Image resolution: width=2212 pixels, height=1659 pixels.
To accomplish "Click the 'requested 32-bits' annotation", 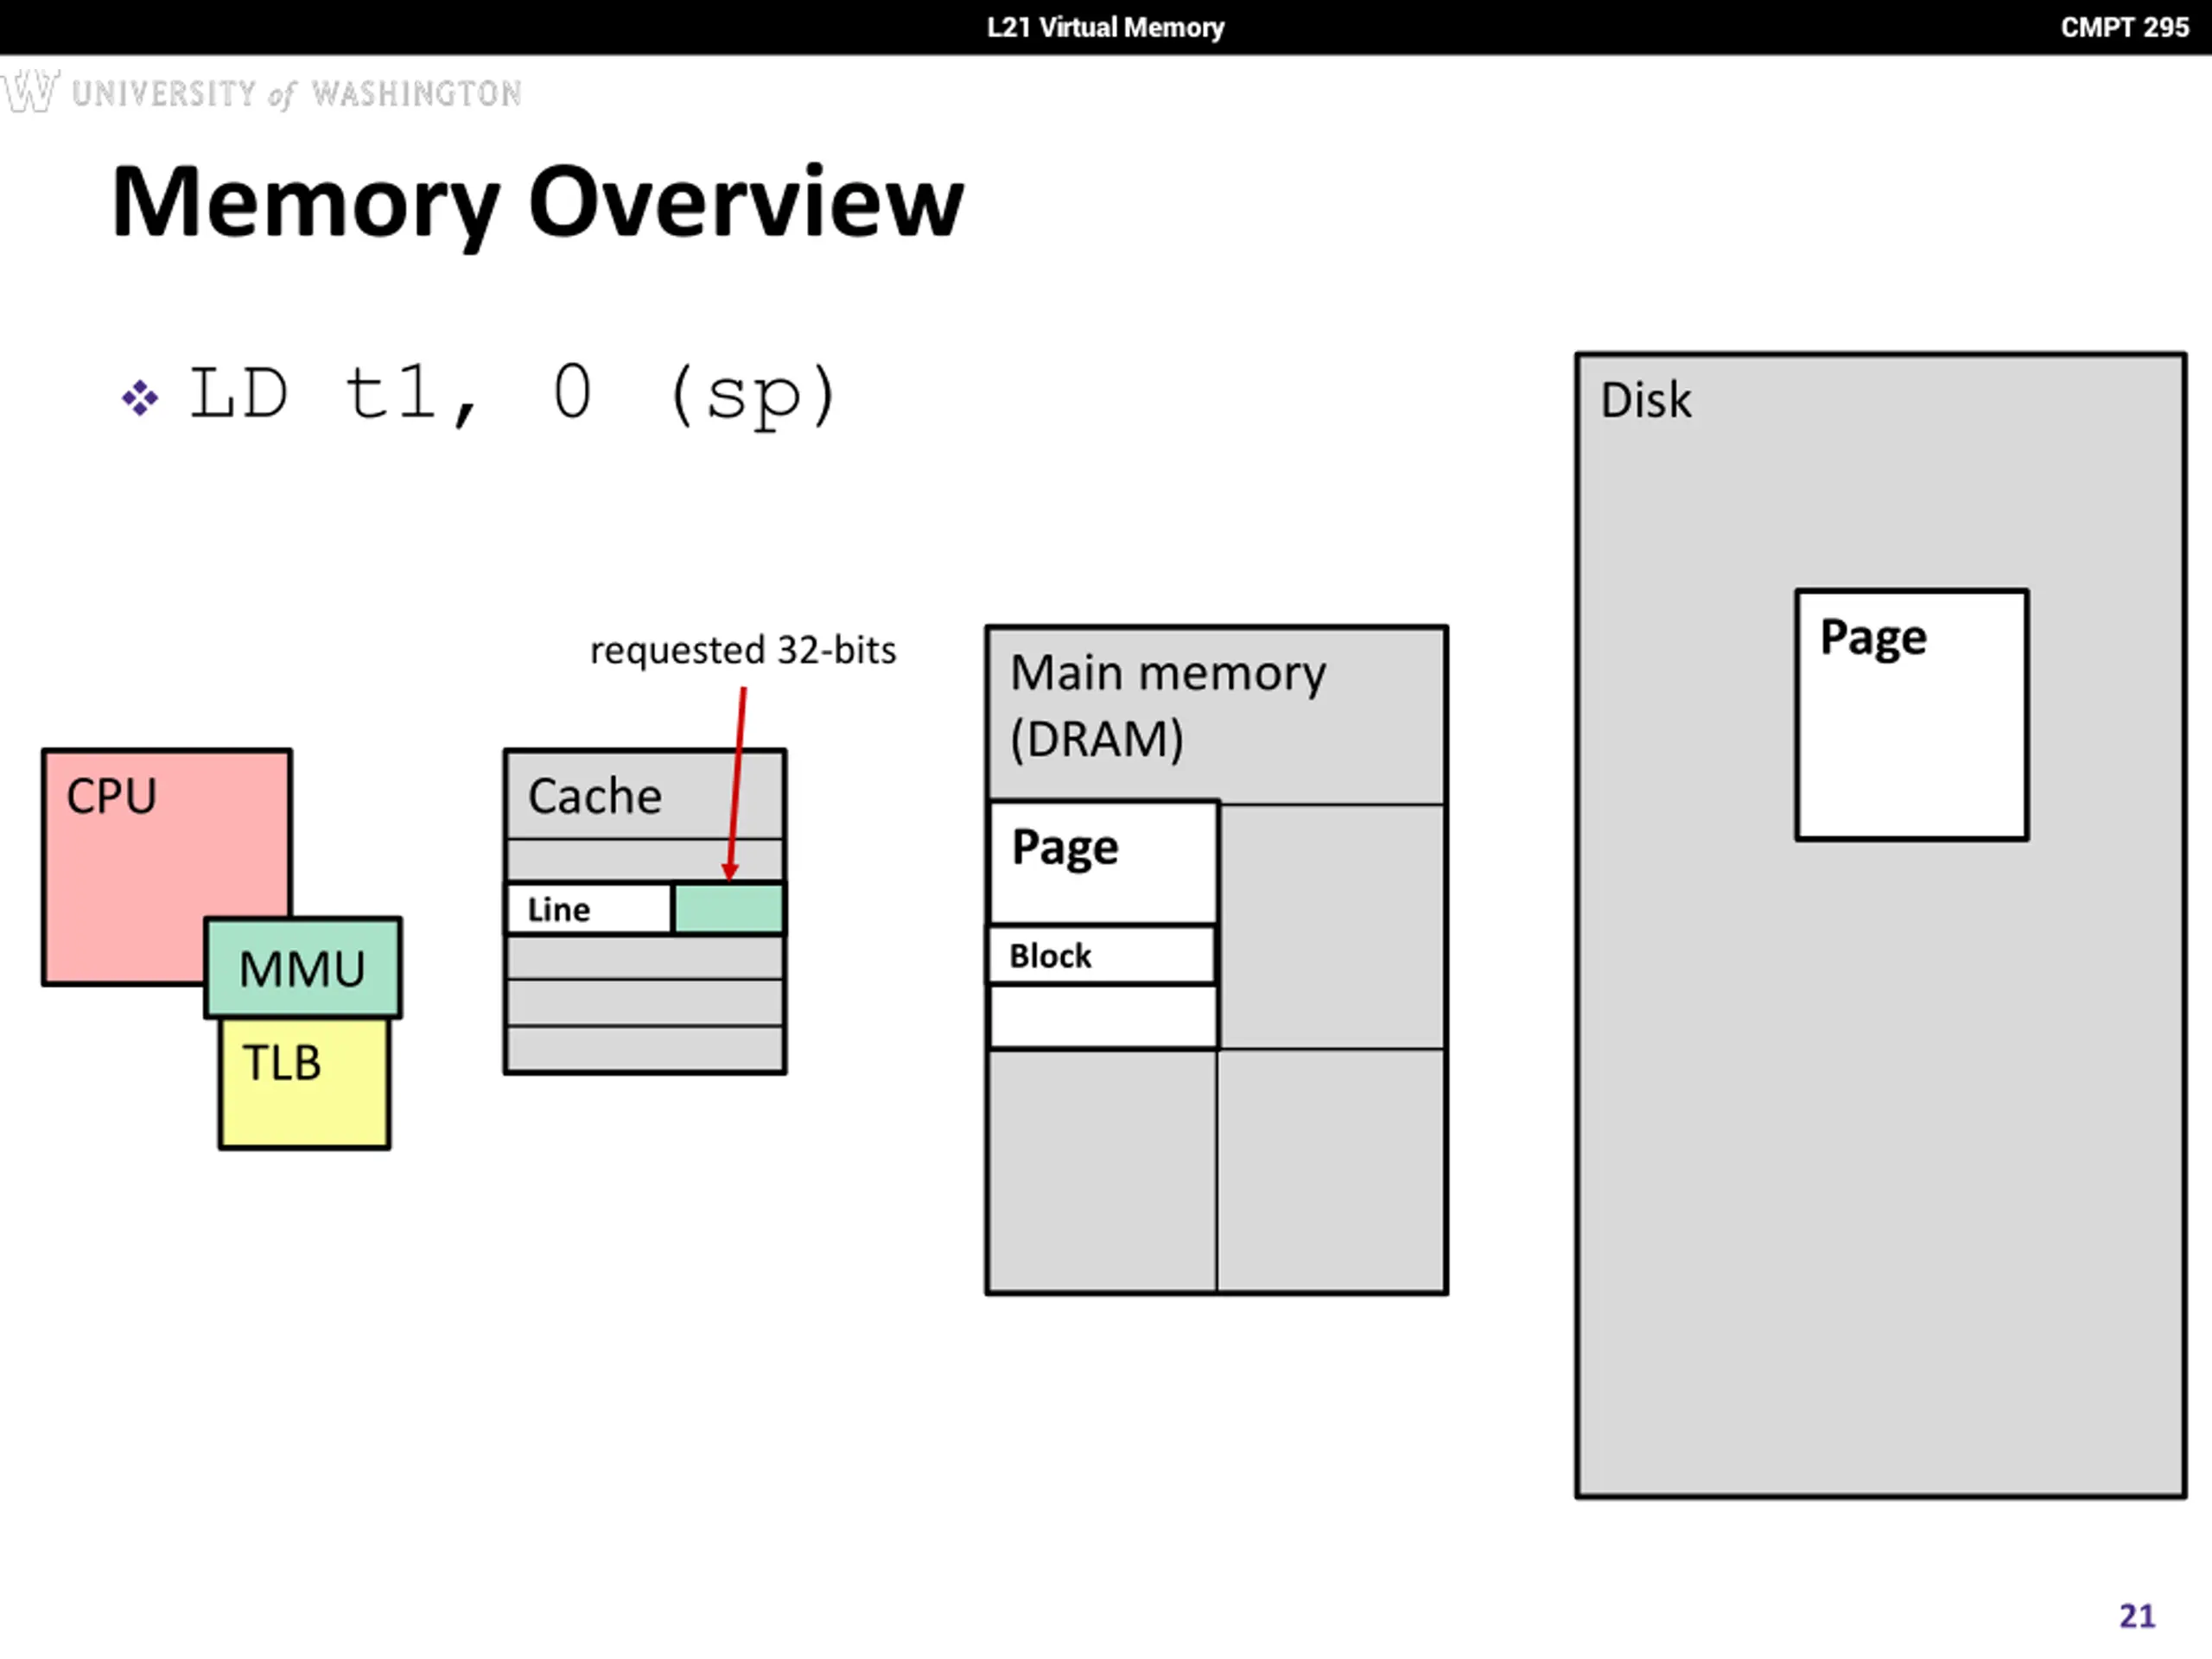I will pyautogui.click(x=743, y=651).
